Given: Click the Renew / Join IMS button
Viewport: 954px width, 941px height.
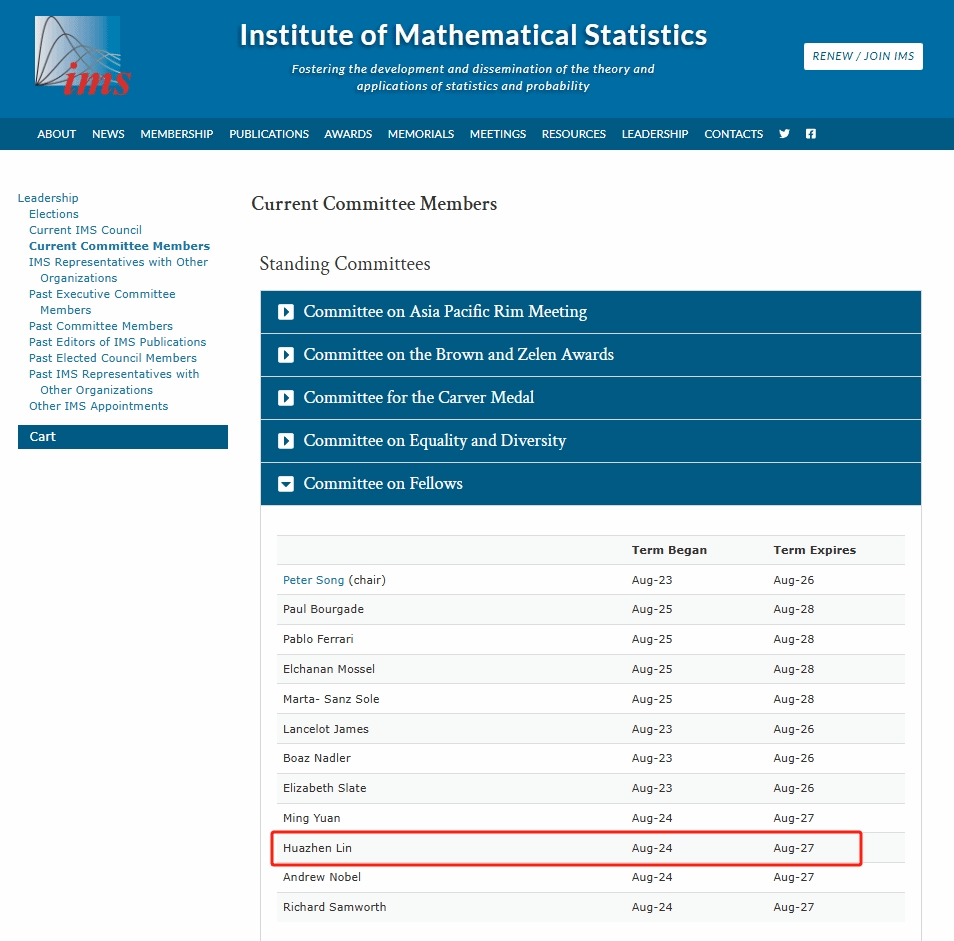Looking at the screenshot, I should (x=863, y=57).
